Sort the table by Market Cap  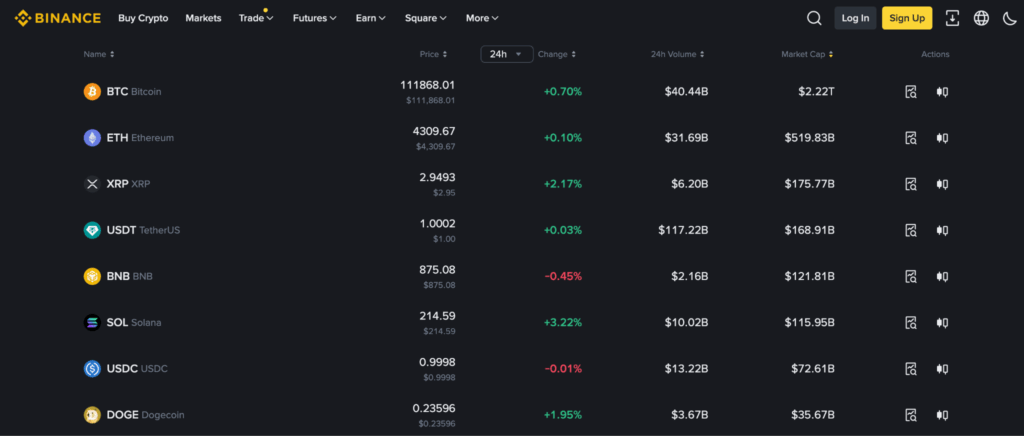click(x=806, y=54)
